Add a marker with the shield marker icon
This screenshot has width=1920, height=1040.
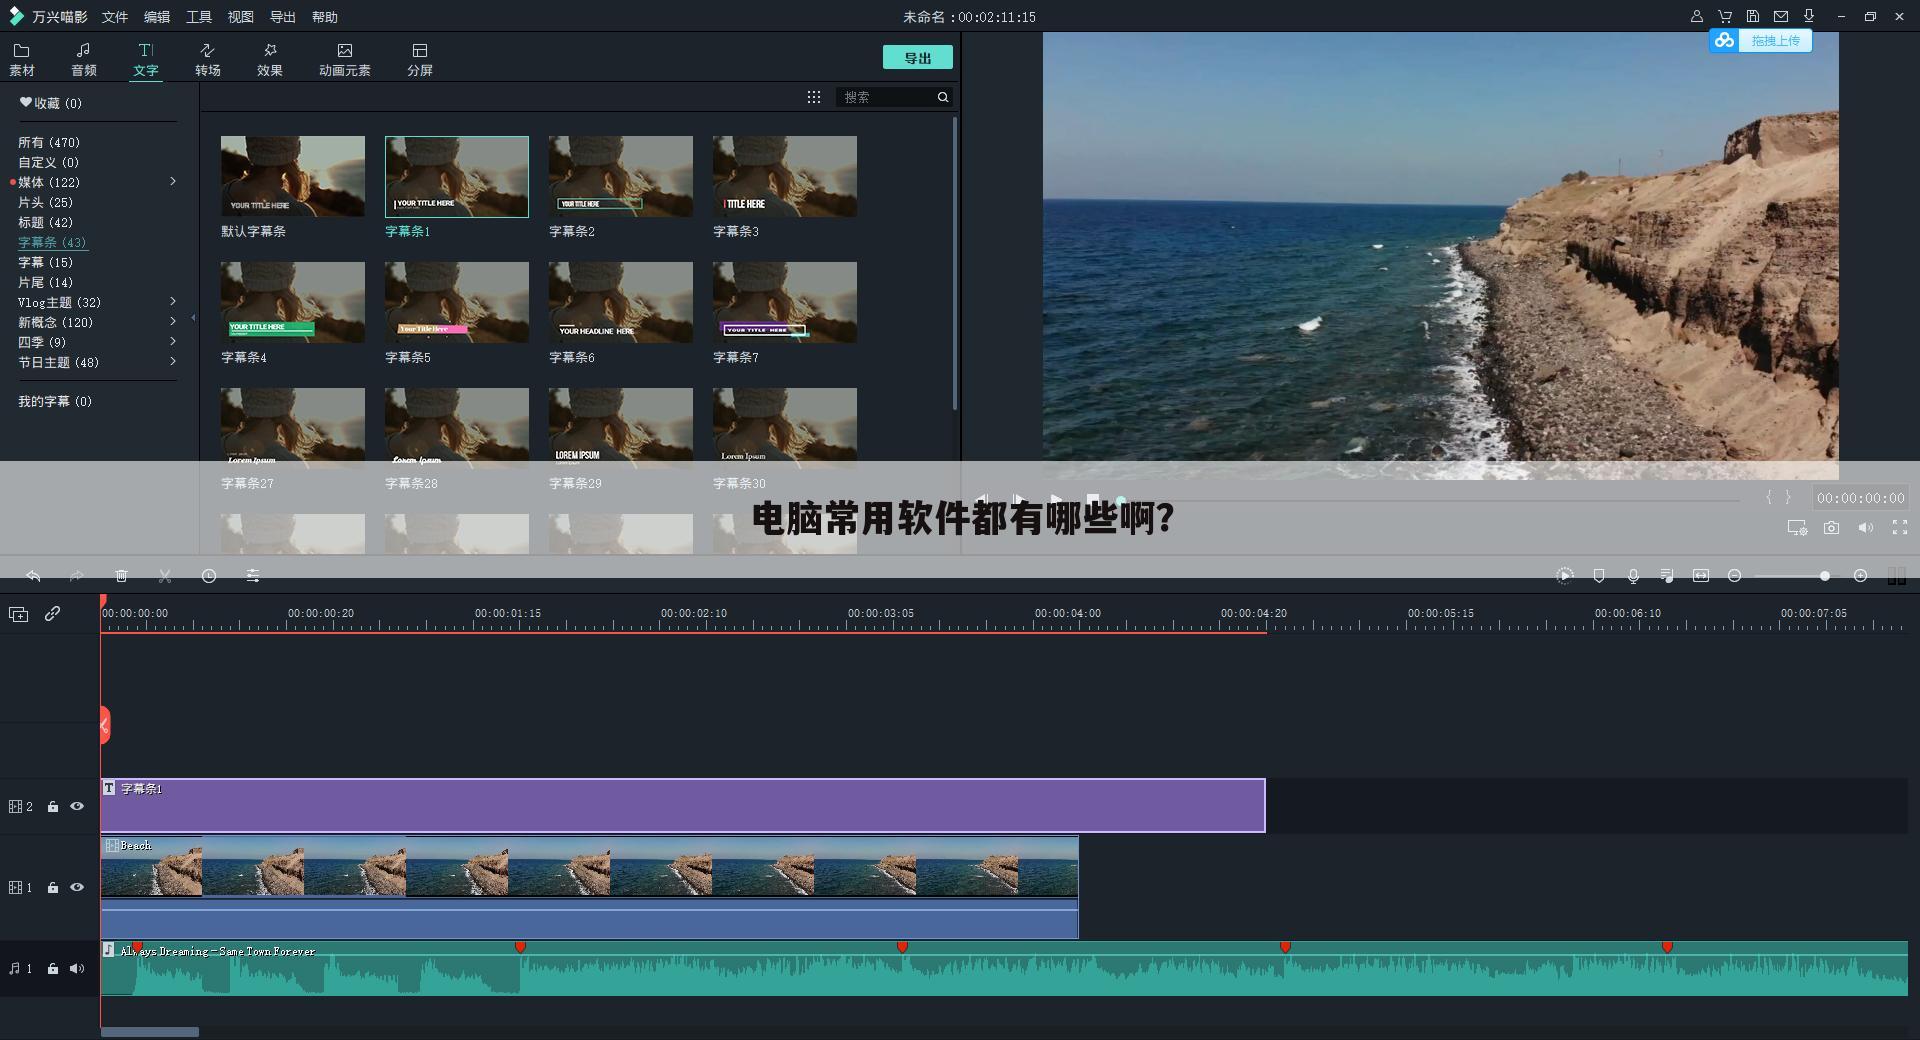(1599, 576)
